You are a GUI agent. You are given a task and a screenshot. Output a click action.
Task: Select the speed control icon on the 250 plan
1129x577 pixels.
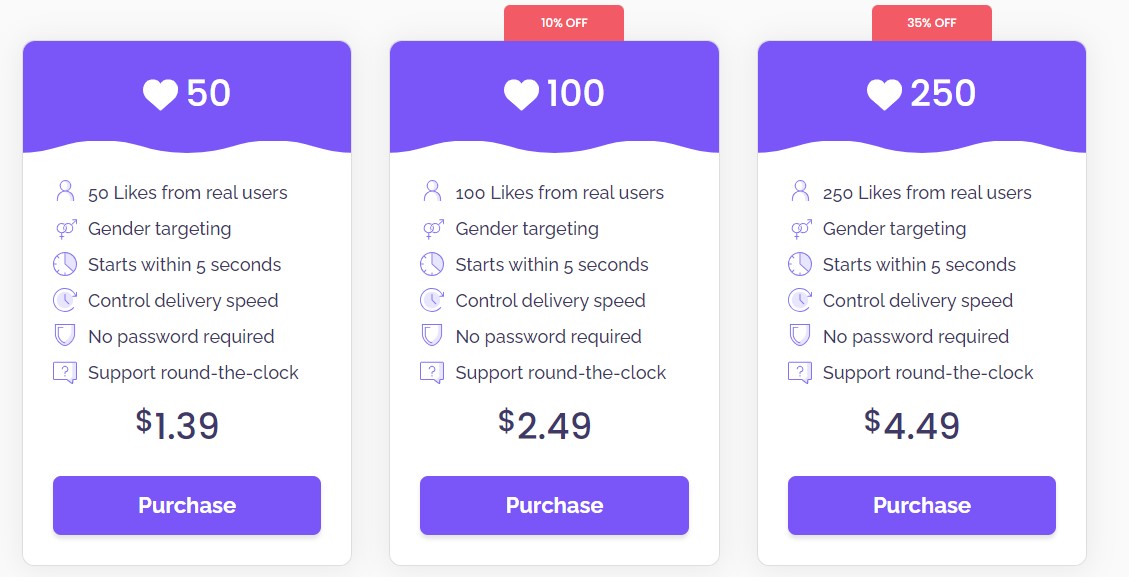[799, 300]
